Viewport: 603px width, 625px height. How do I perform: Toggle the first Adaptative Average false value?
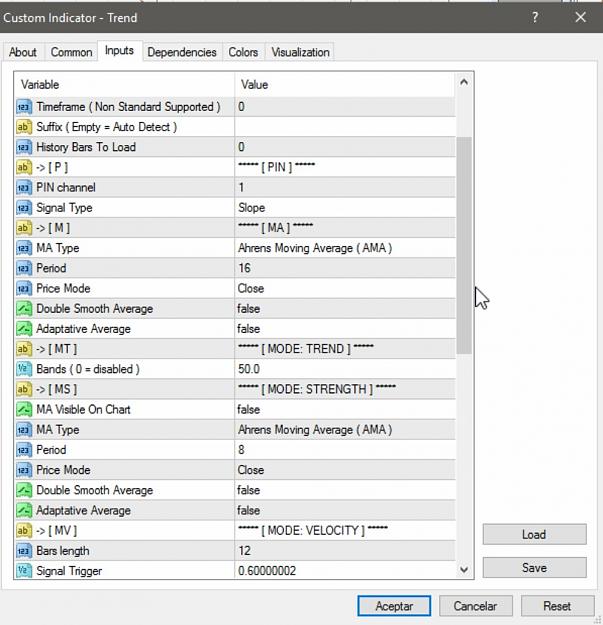pyautogui.click(x=345, y=329)
